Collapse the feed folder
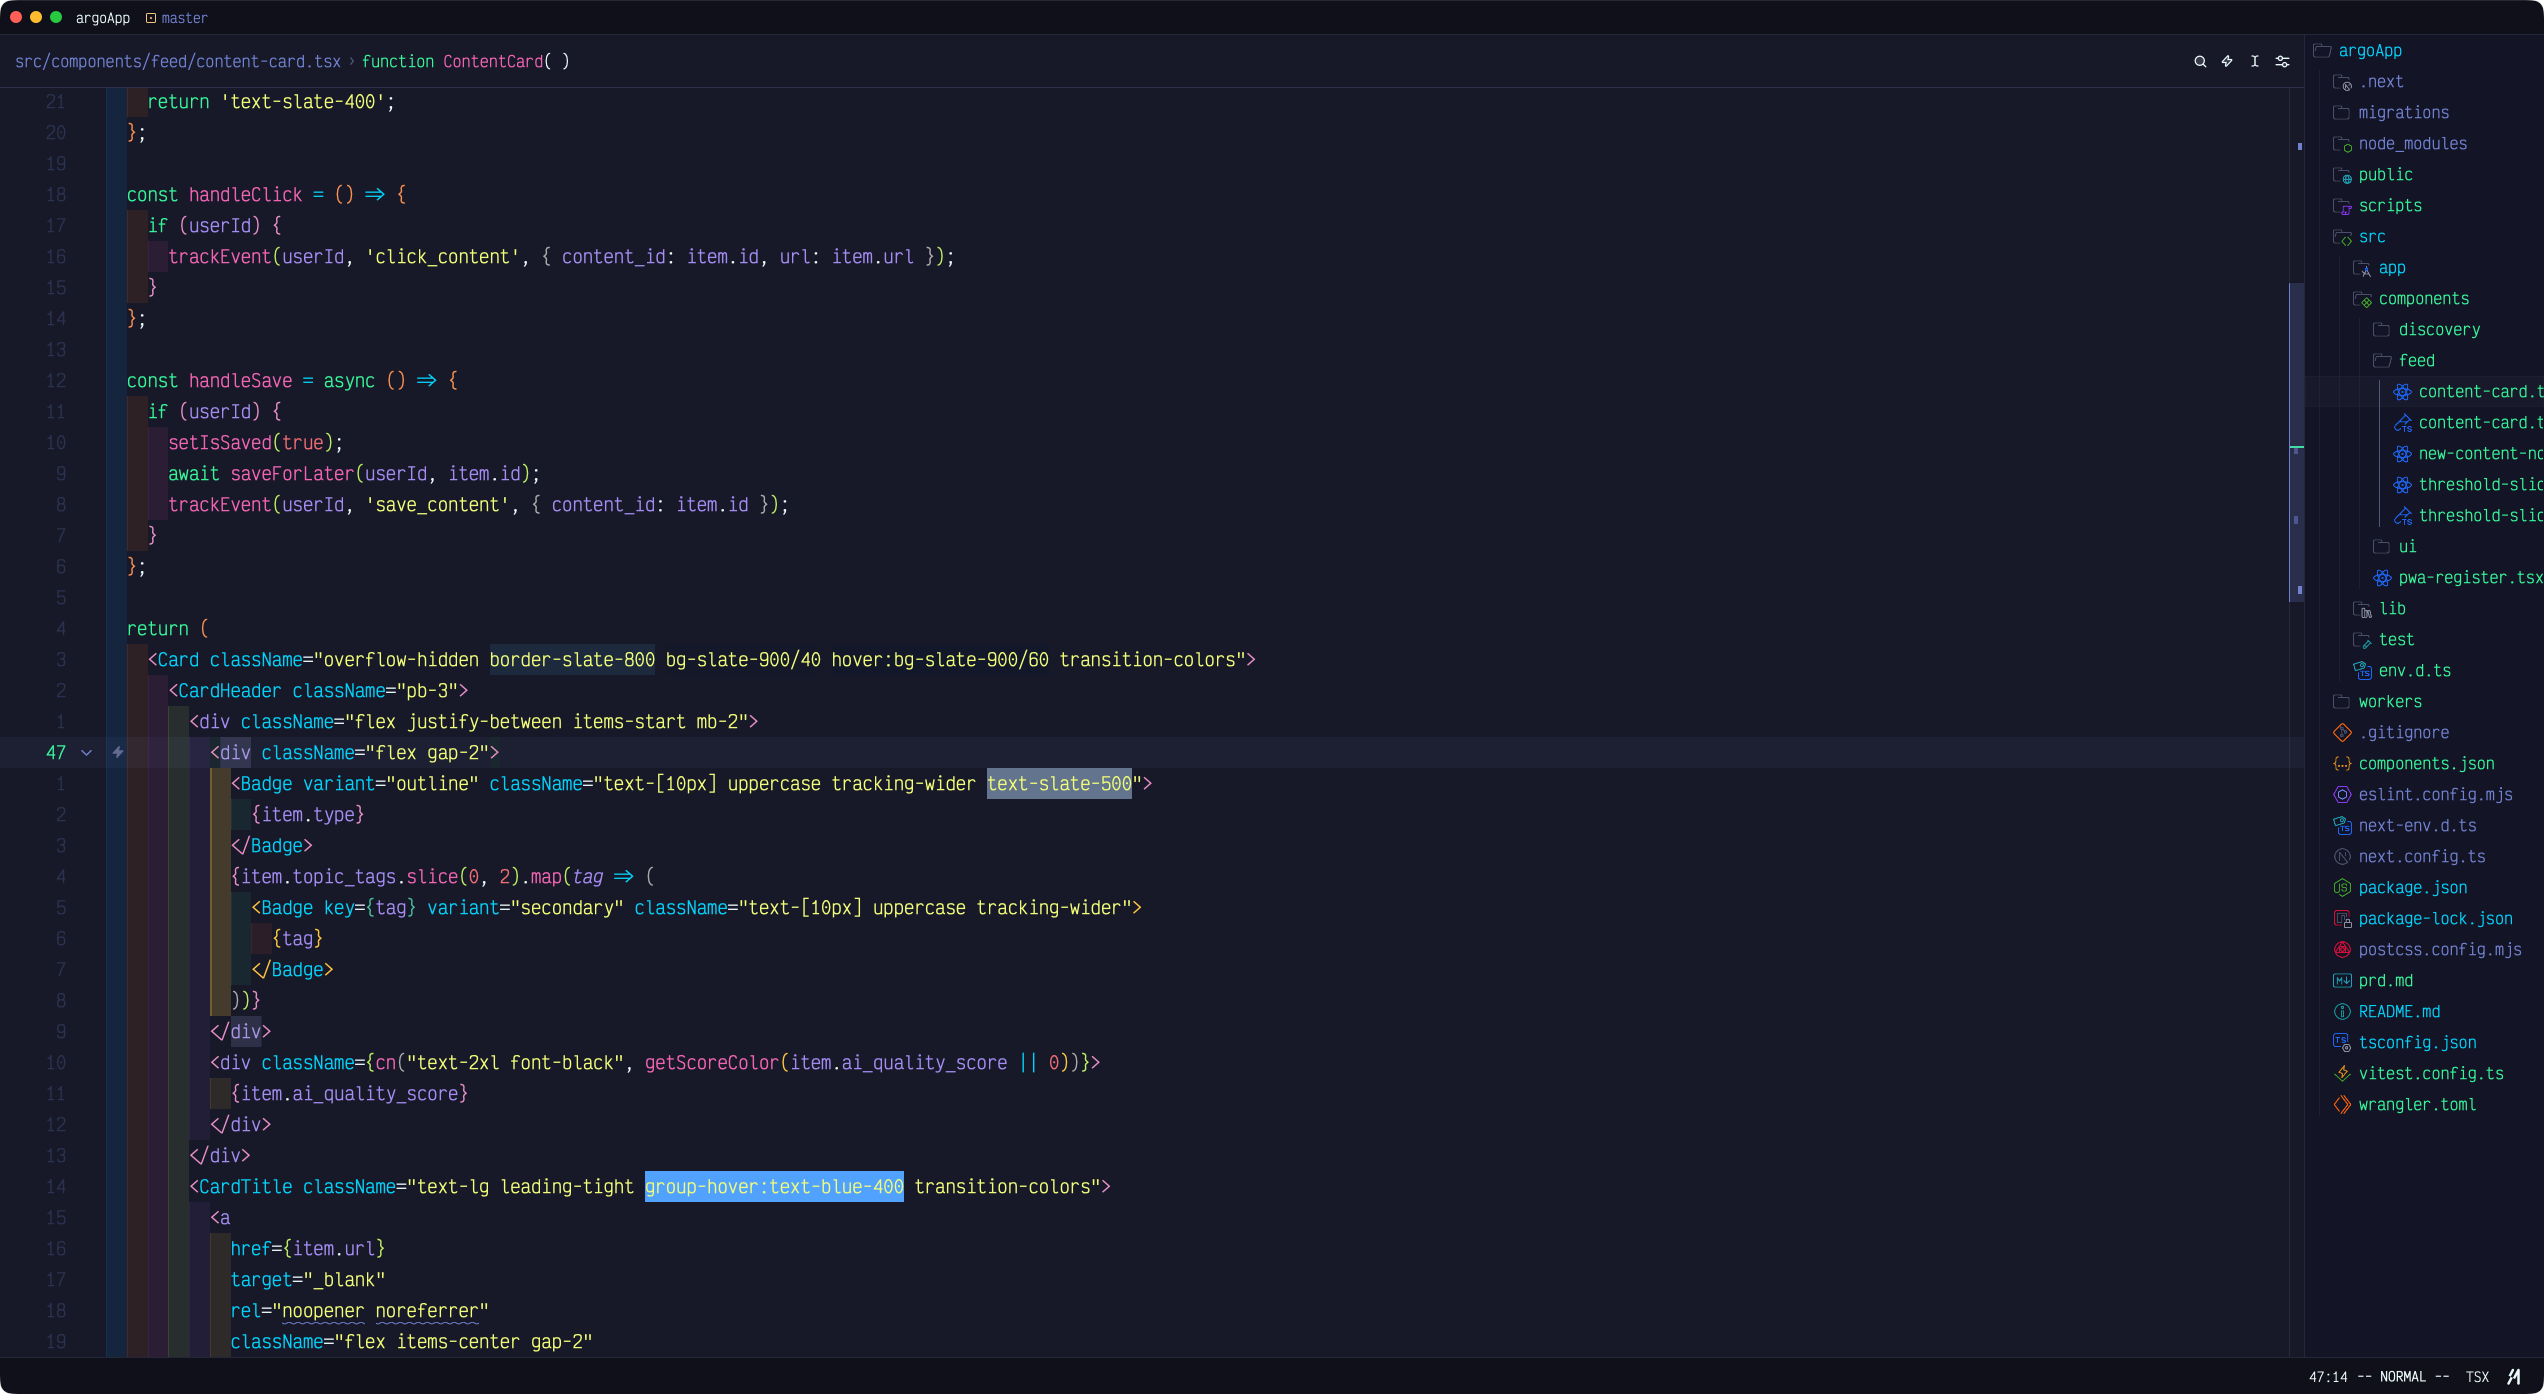Viewport: 2544px width, 1394px height. click(2404, 361)
